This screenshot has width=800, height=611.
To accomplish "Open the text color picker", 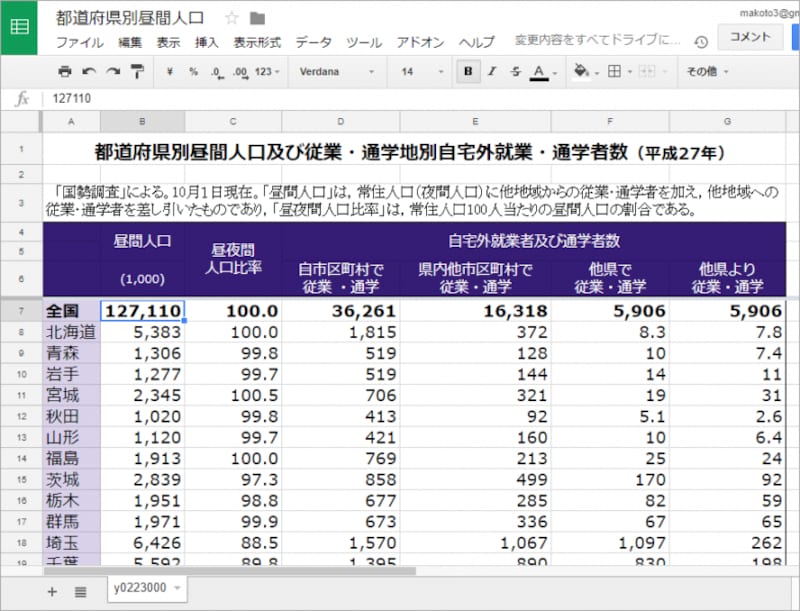I will [x=539, y=72].
